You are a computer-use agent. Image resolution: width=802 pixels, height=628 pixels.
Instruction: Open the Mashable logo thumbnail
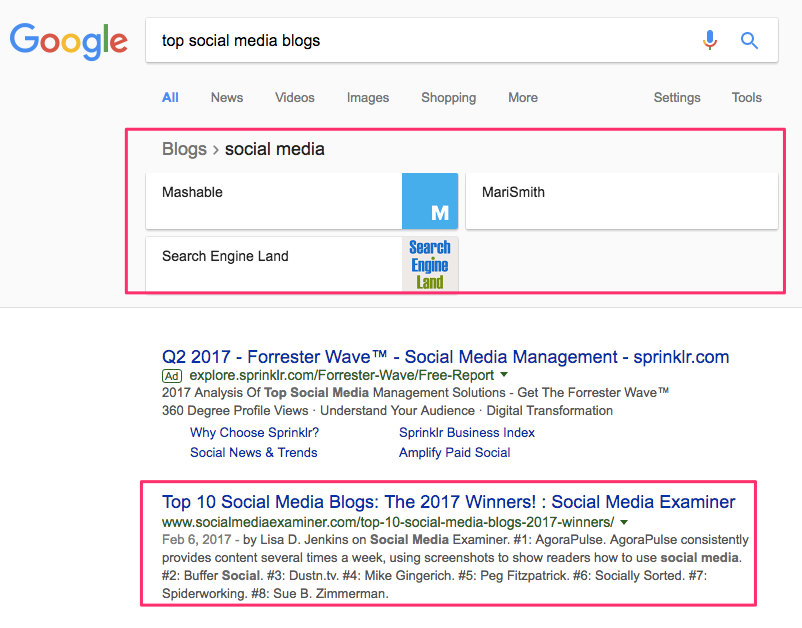pos(430,201)
